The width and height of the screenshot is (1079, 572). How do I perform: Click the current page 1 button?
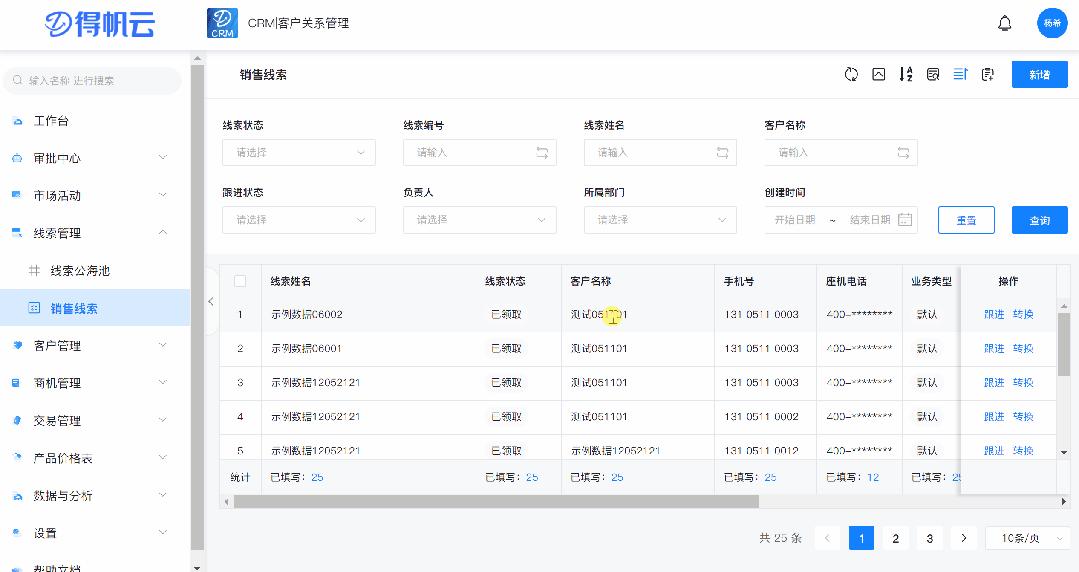(862, 538)
